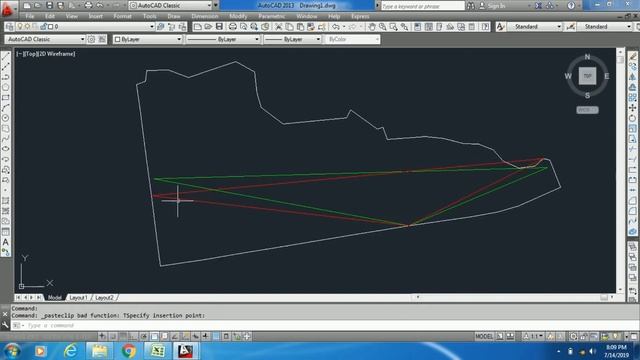Select the Spline draw tool
The height and width of the screenshot is (360, 640).
[6, 139]
